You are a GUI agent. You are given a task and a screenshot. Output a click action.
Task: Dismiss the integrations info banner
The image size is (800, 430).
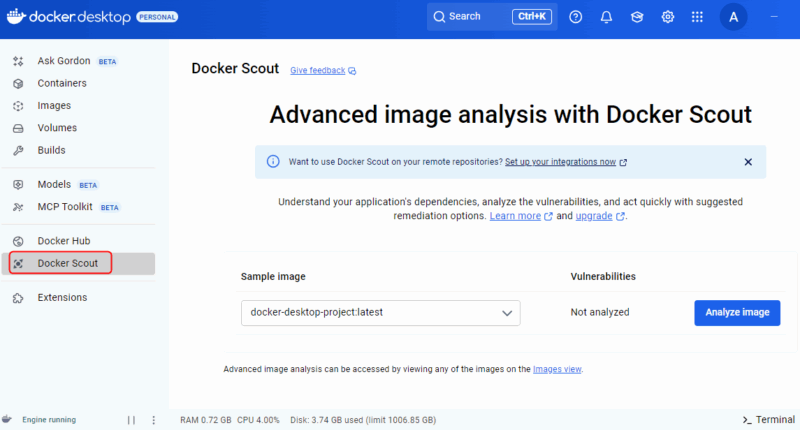click(748, 162)
